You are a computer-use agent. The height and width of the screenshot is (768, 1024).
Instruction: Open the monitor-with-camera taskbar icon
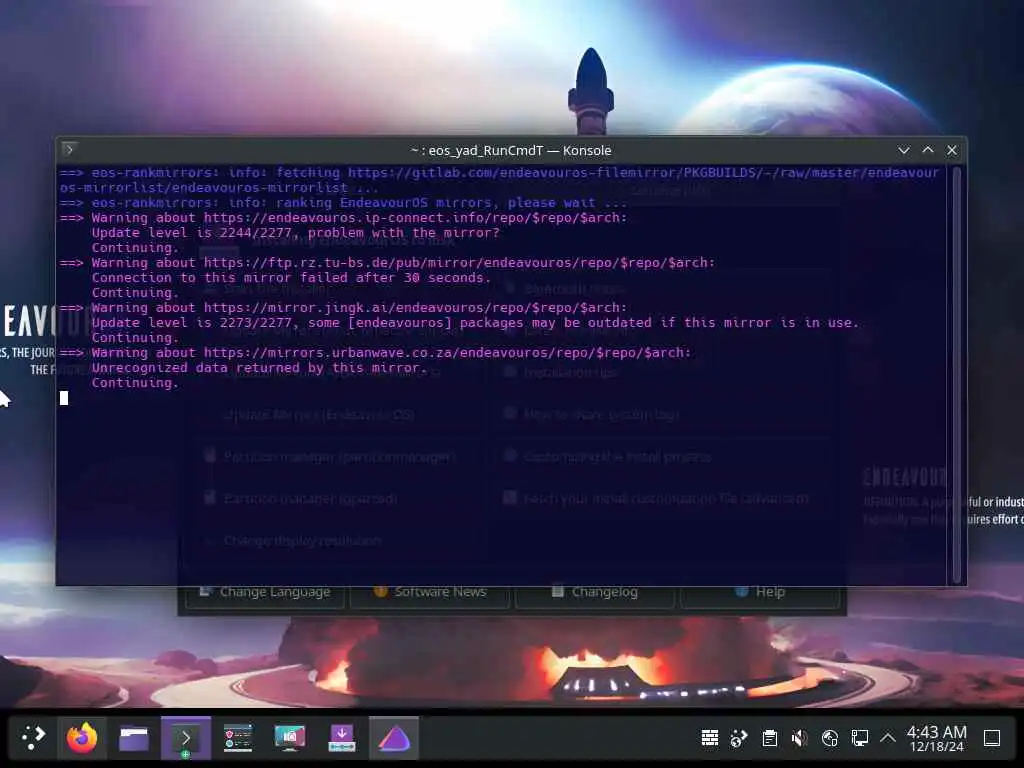click(289, 738)
